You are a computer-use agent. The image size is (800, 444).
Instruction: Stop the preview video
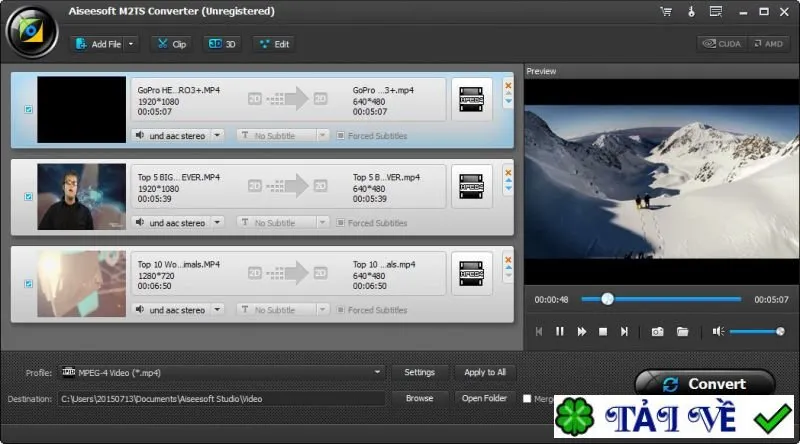(x=603, y=332)
